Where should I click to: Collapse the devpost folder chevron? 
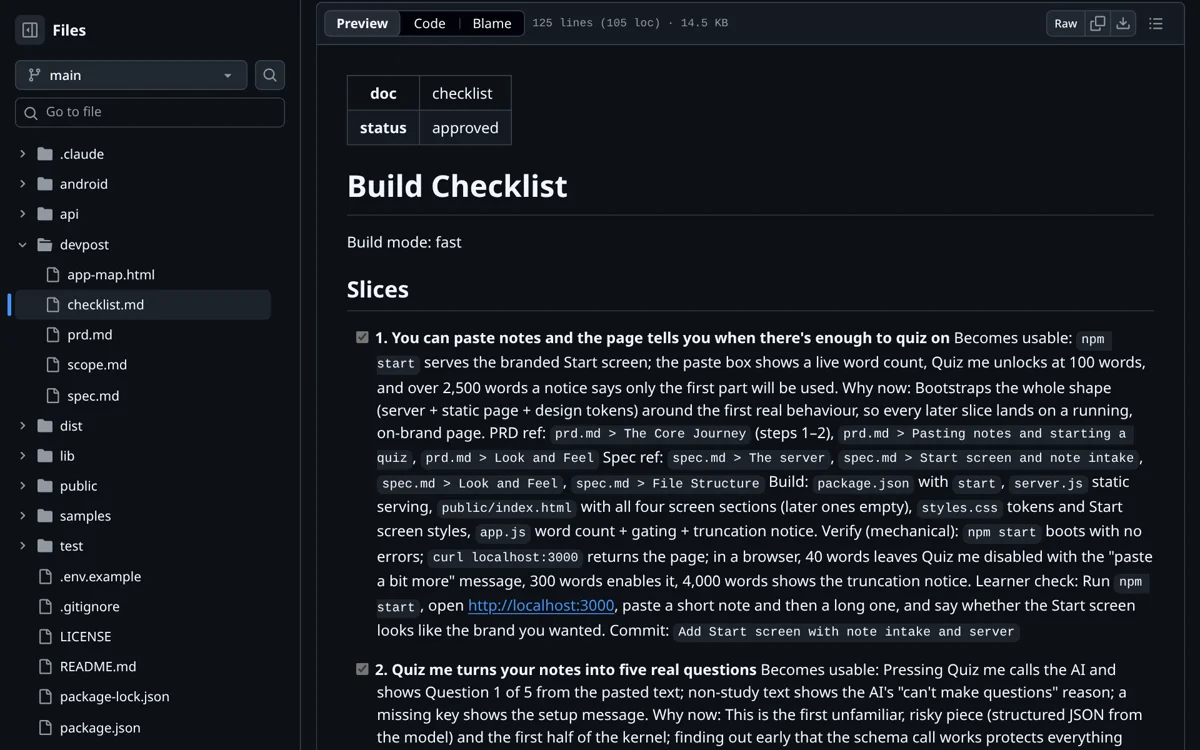click(x=23, y=244)
